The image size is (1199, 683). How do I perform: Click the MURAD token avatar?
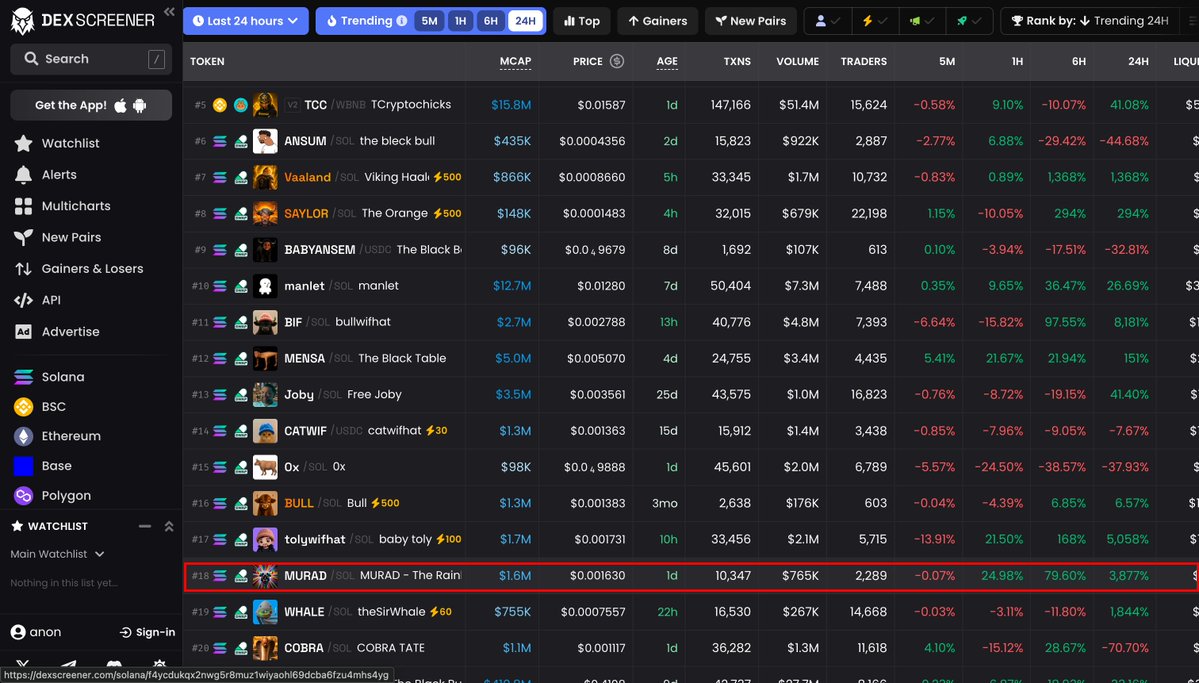coord(265,575)
